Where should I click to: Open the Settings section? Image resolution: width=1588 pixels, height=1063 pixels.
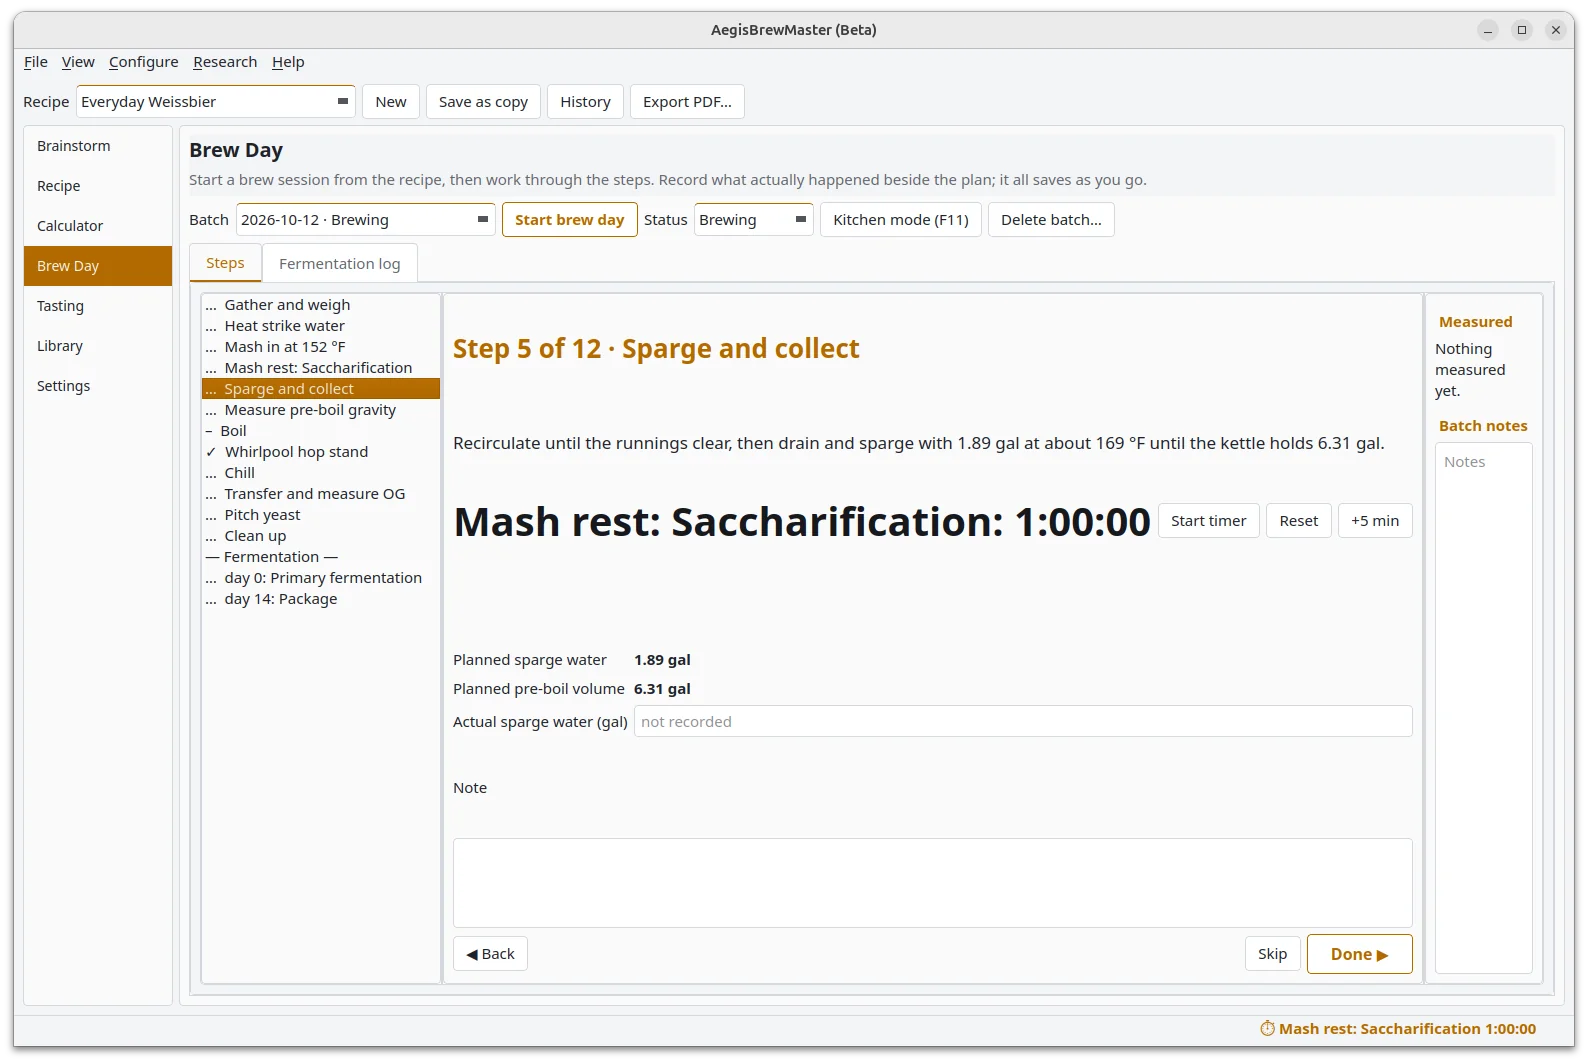click(x=98, y=386)
